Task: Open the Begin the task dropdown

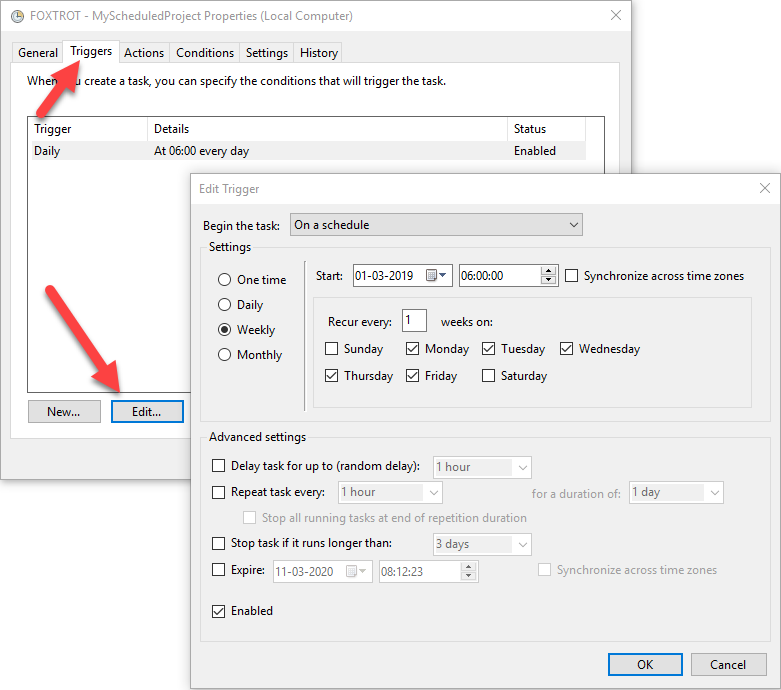Action: click(x=436, y=225)
